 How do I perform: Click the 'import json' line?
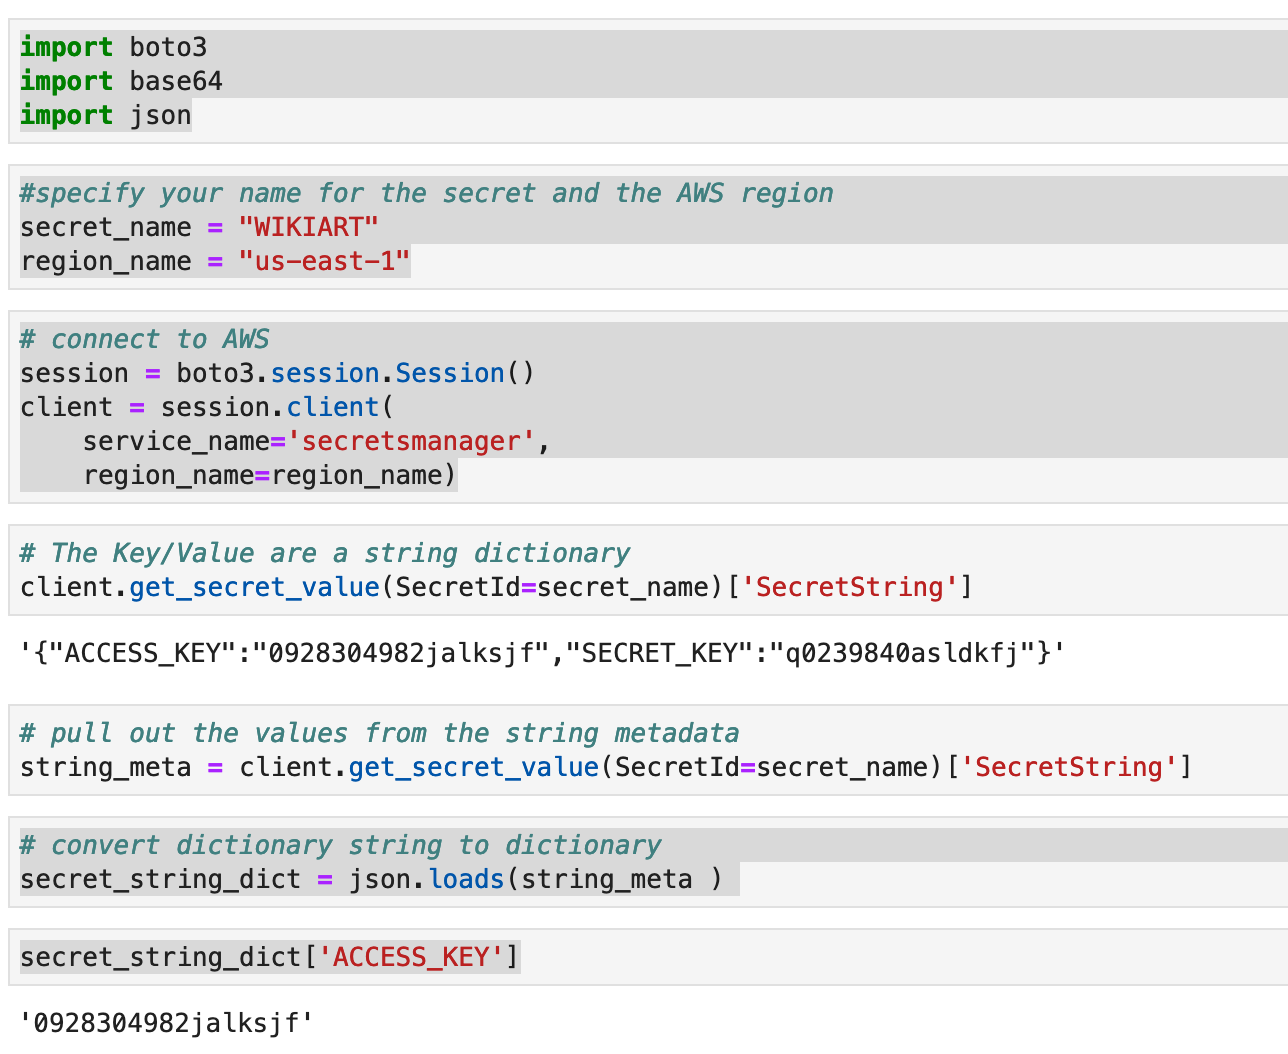pyautogui.click(x=106, y=115)
